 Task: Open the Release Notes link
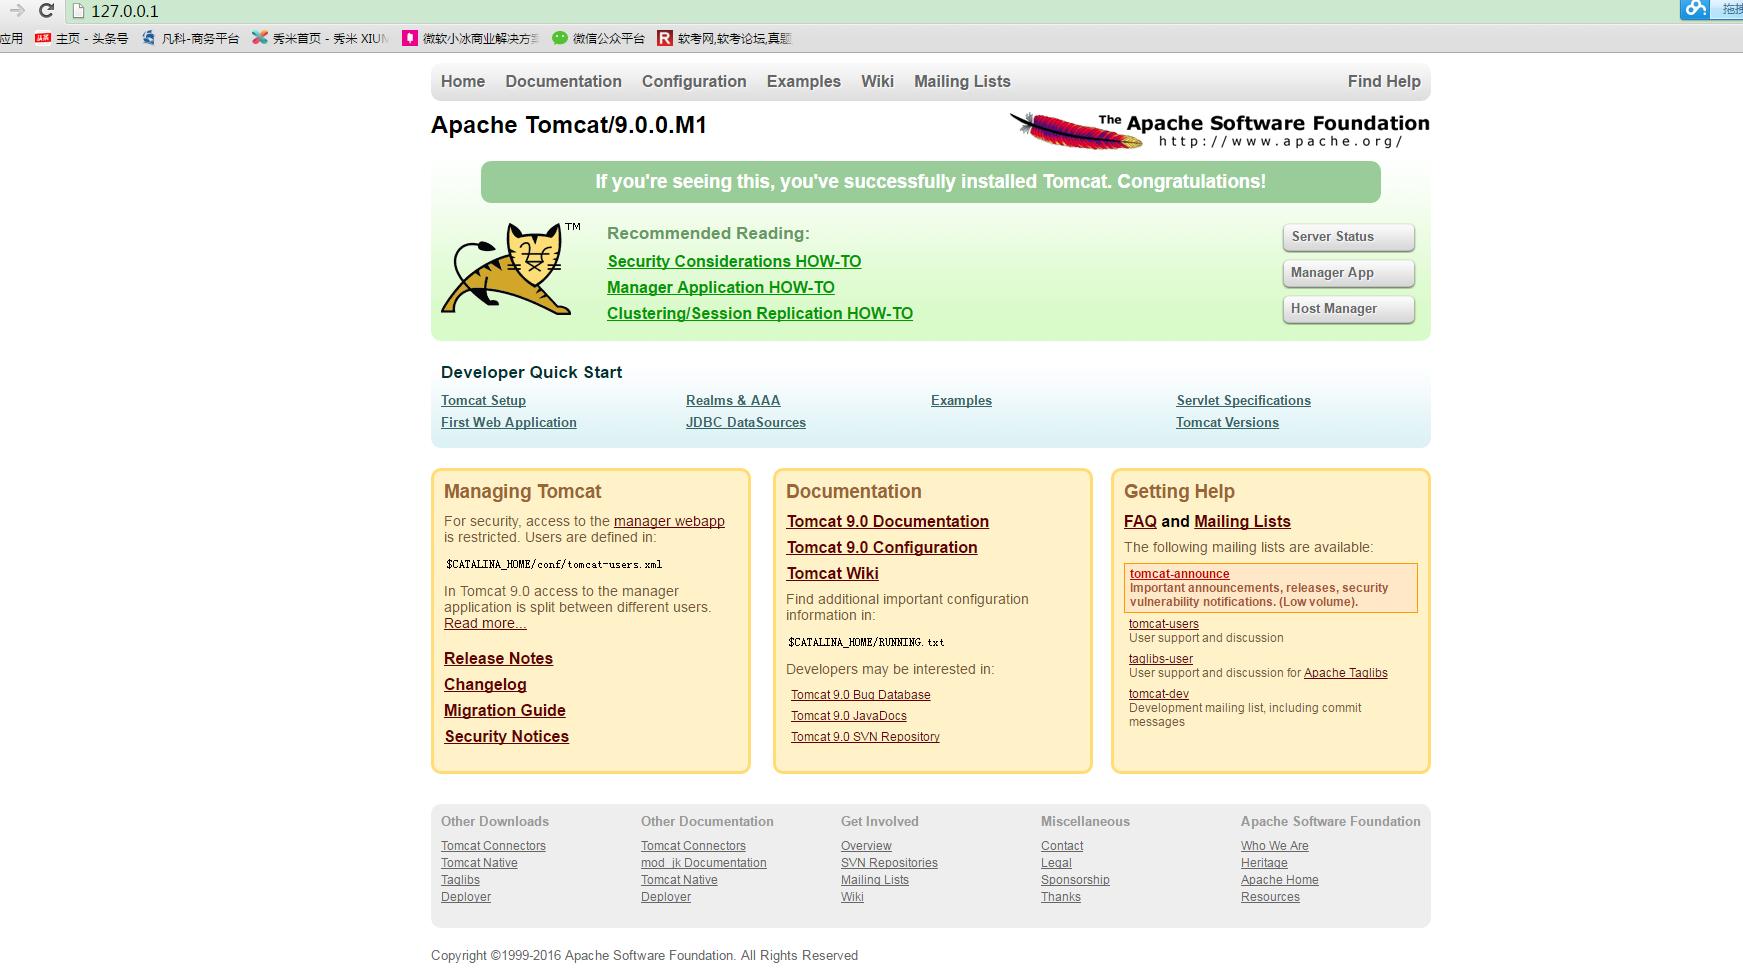(498, 658)
